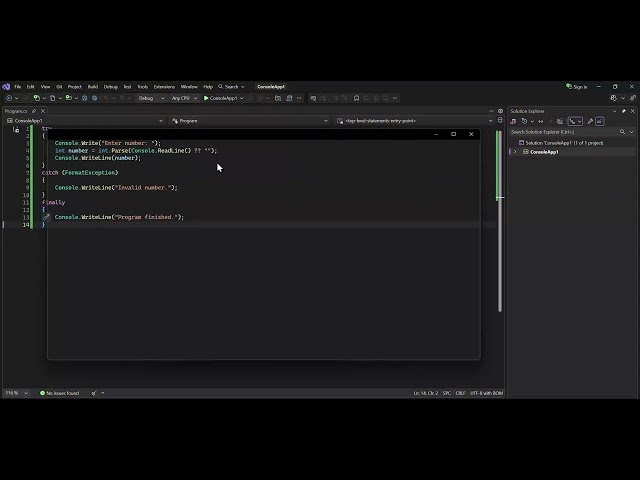
Task: Click the Search box in title bar
Action: (231, 87)
